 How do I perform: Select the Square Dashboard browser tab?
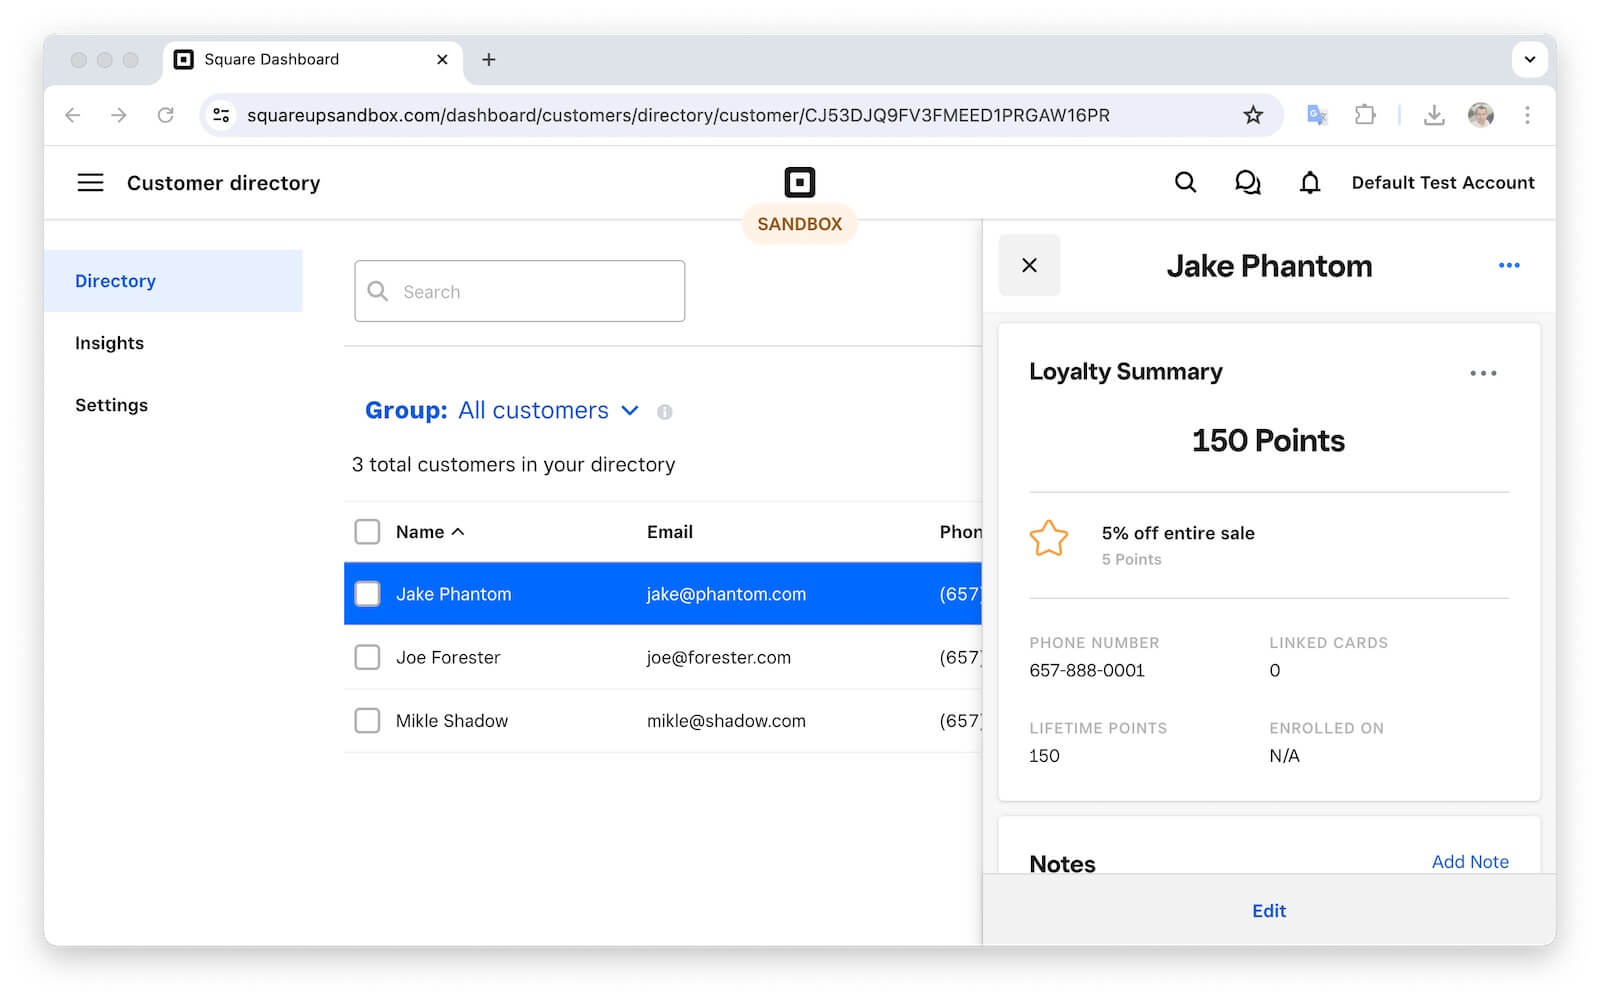pyautogui.click(x=312, y=60)
